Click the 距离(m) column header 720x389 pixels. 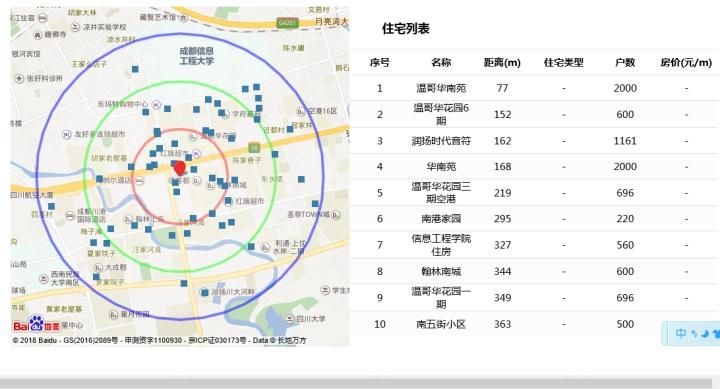pos(502,62)
